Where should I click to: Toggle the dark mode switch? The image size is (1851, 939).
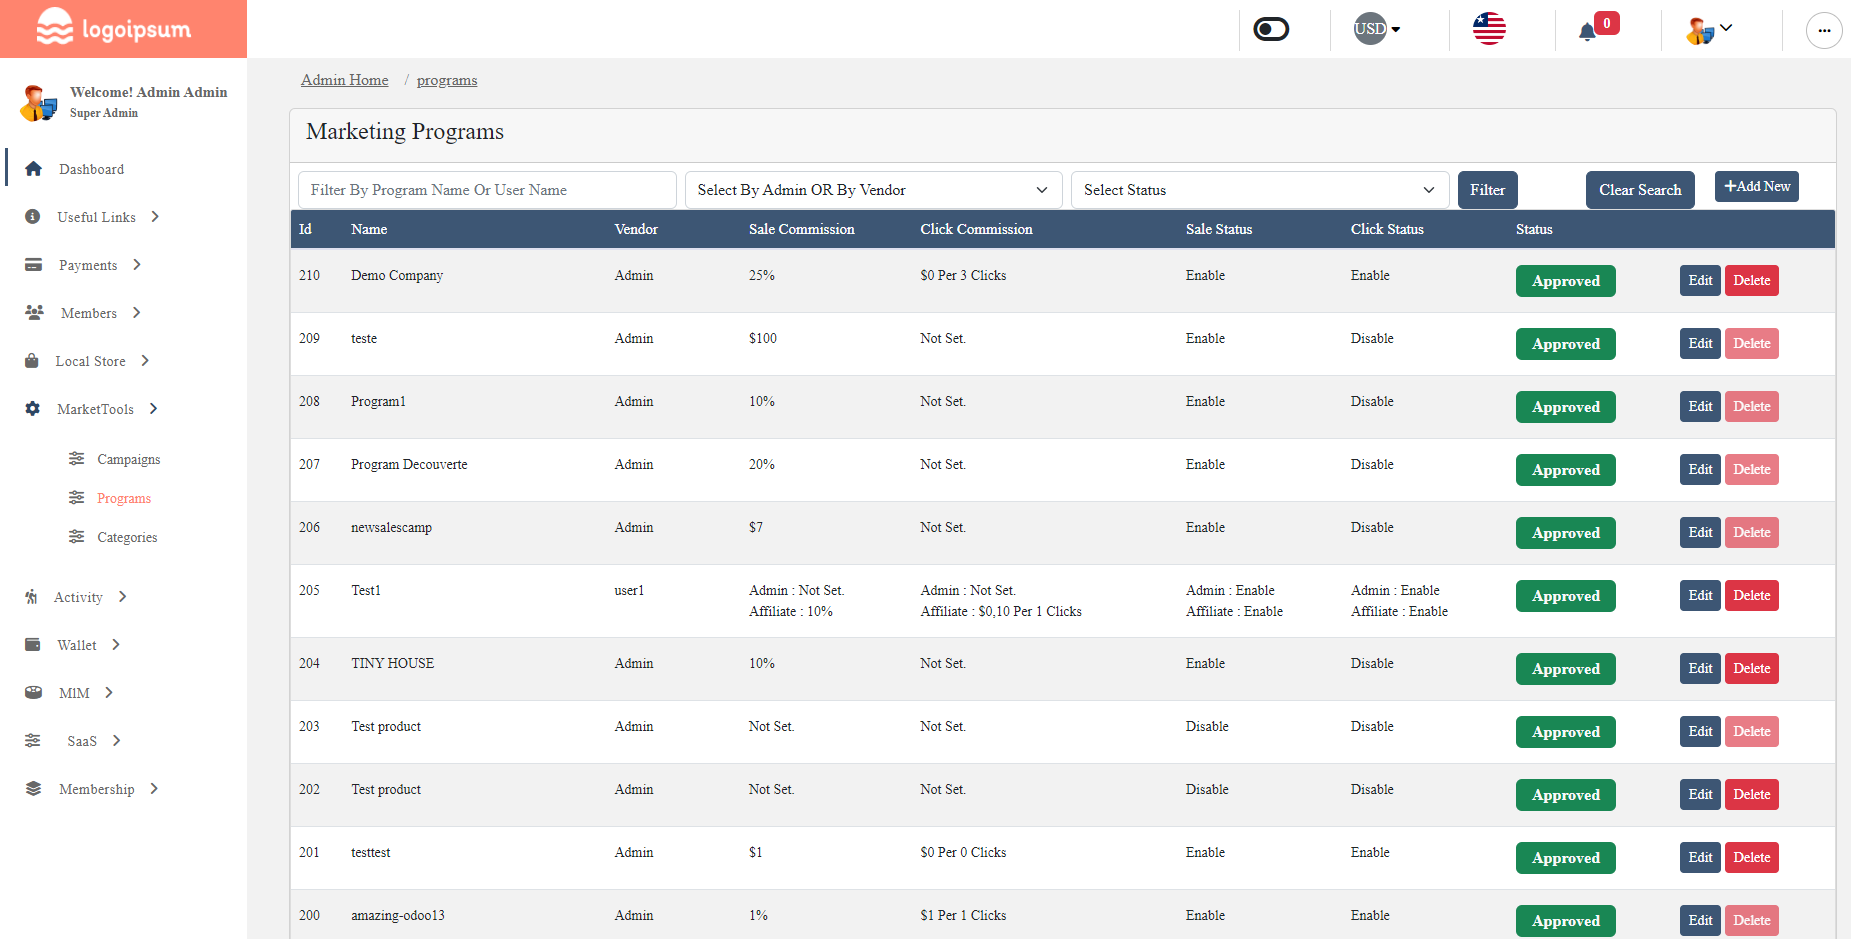click(x=1270, y=29)
